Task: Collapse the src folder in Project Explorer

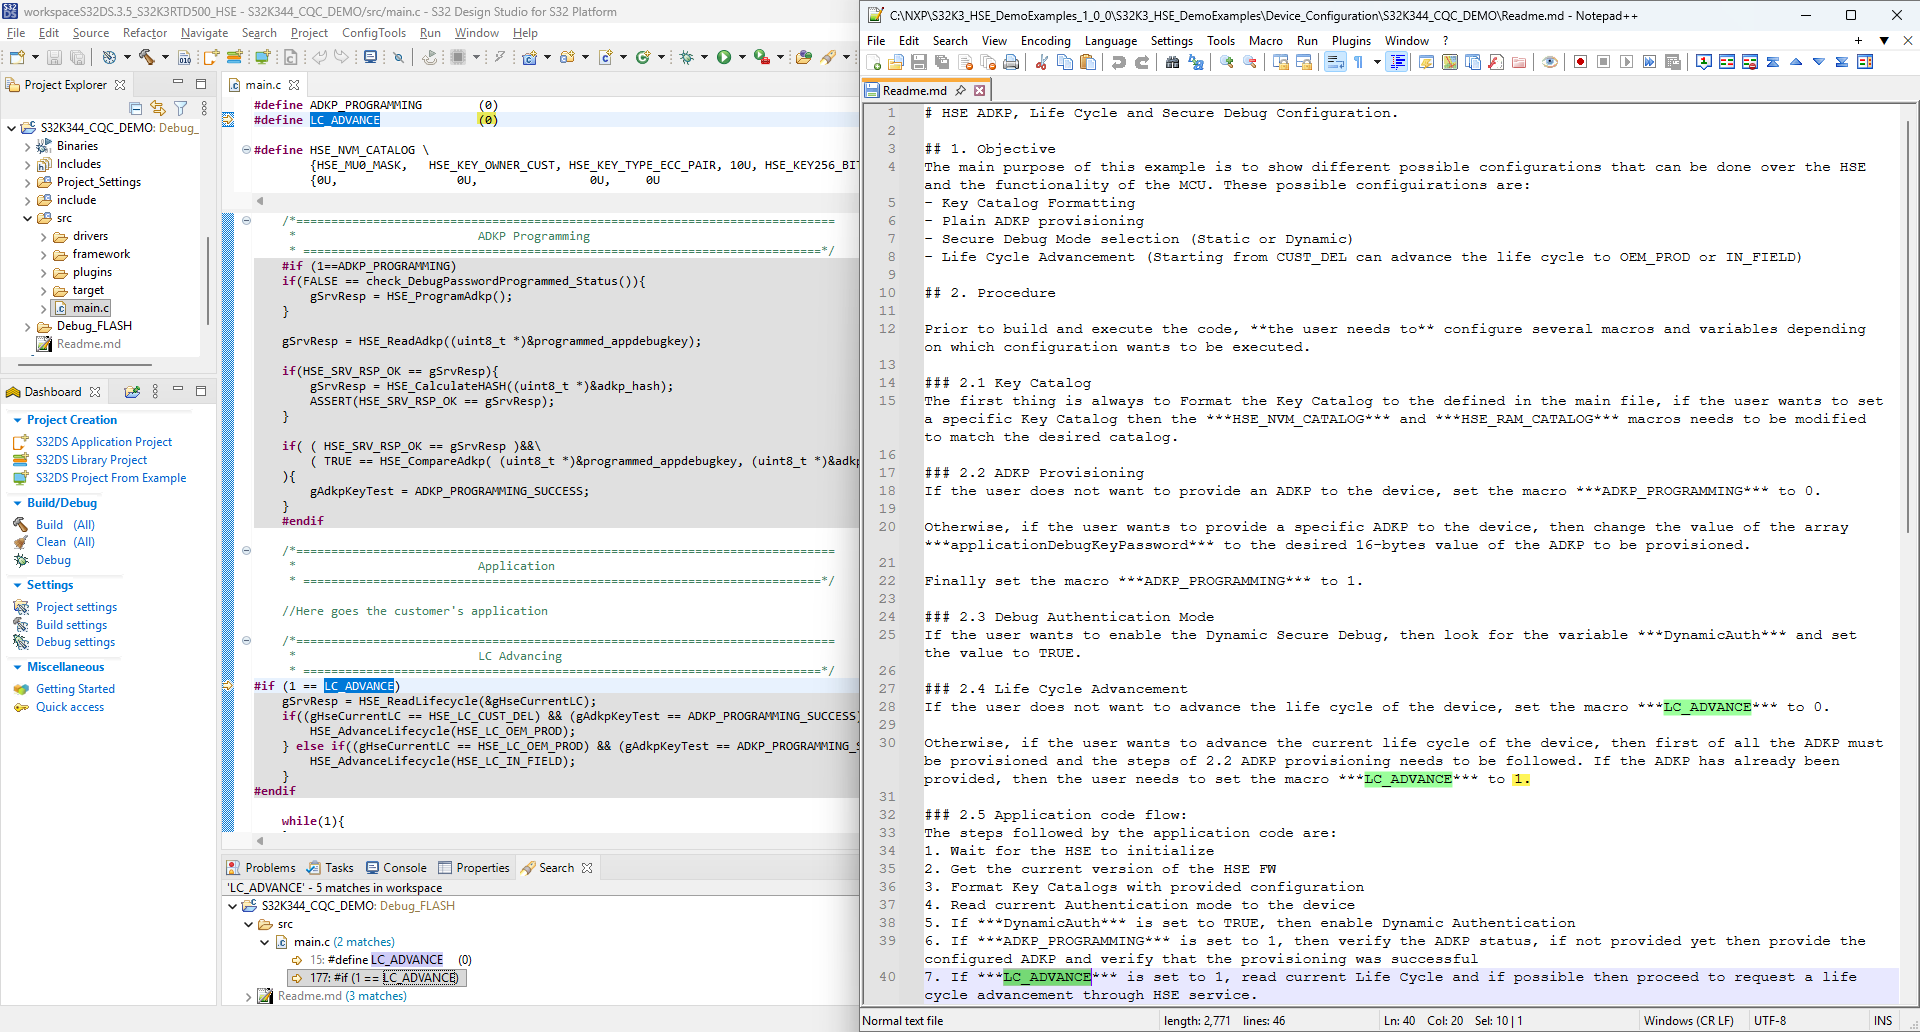Action: [27, 219]
